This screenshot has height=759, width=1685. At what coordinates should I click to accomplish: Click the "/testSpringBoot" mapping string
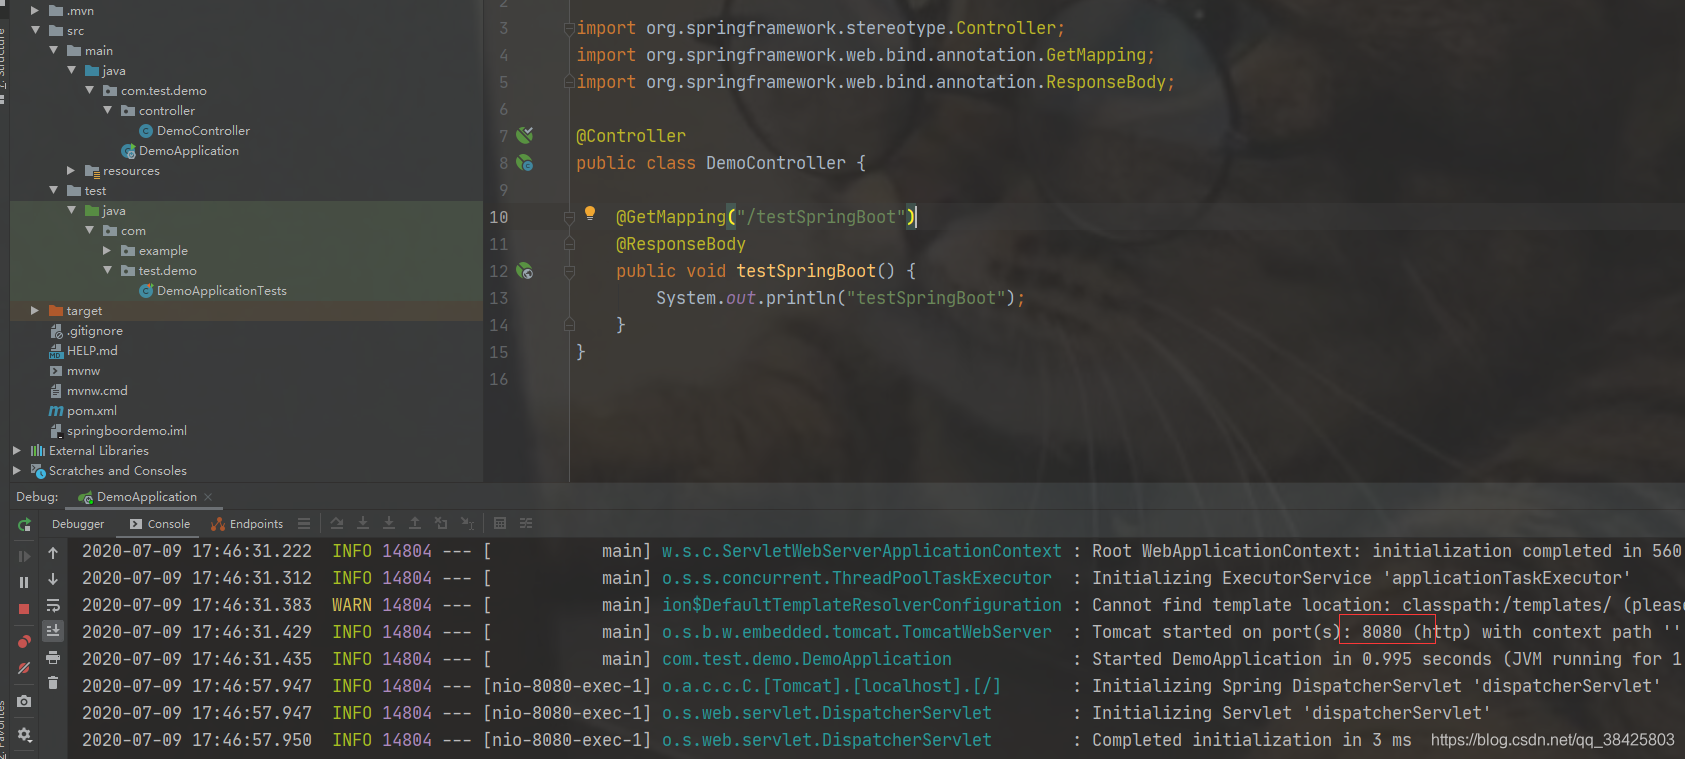click(821, 217)
